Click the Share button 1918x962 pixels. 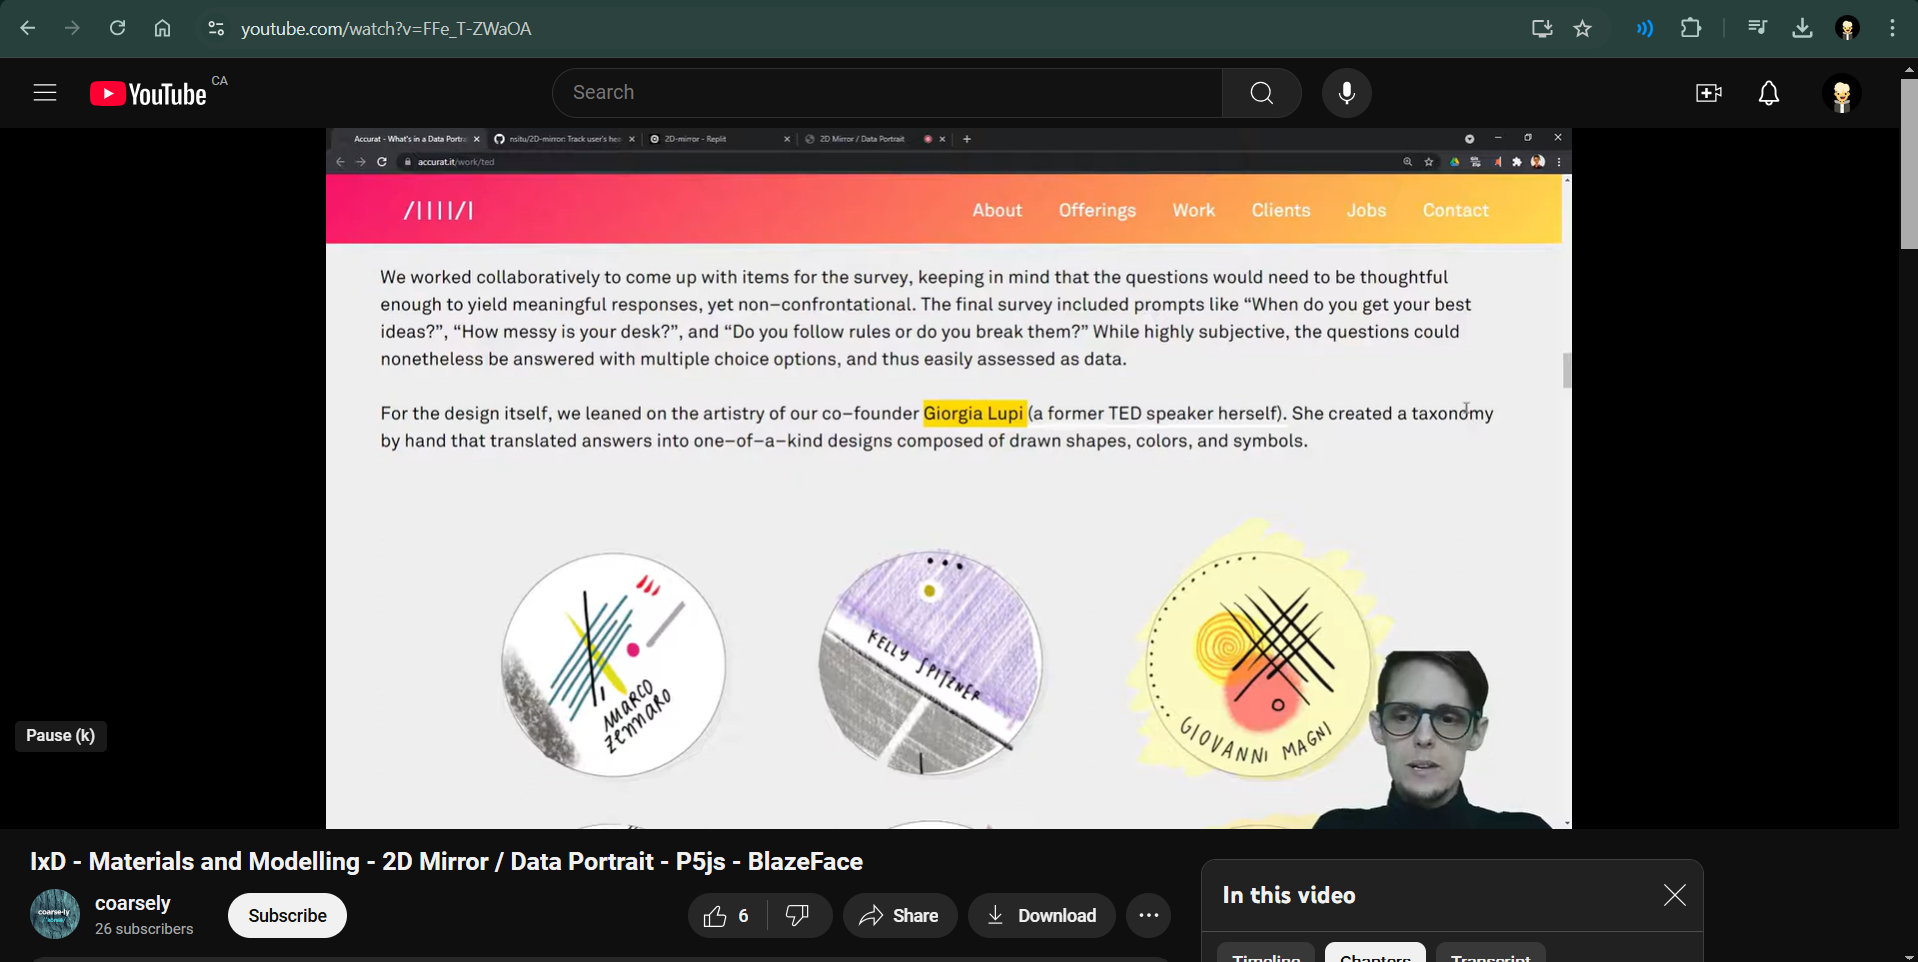[x=899, y=915]
